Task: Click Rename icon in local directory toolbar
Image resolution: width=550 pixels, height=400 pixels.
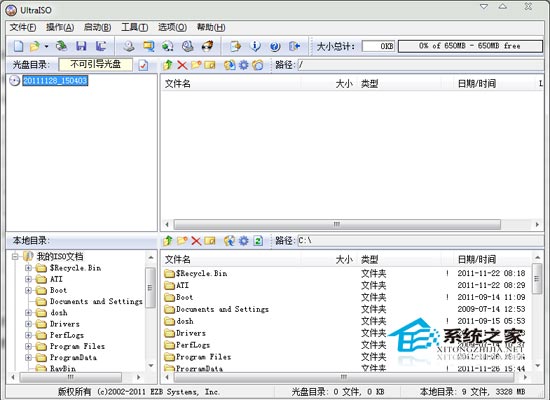Action: pos(210,241)
